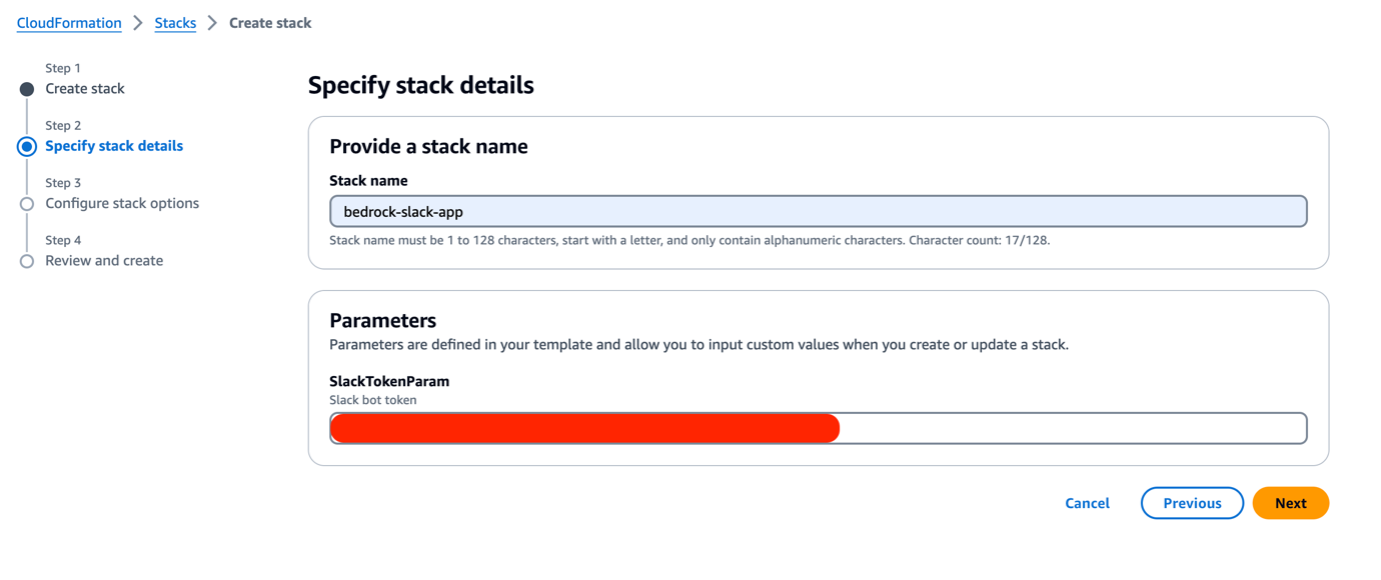Open the CloudFormation breadcrumb link
Image resolution: width=1381 pixels, height=580 pixels.
coord(68,22)
